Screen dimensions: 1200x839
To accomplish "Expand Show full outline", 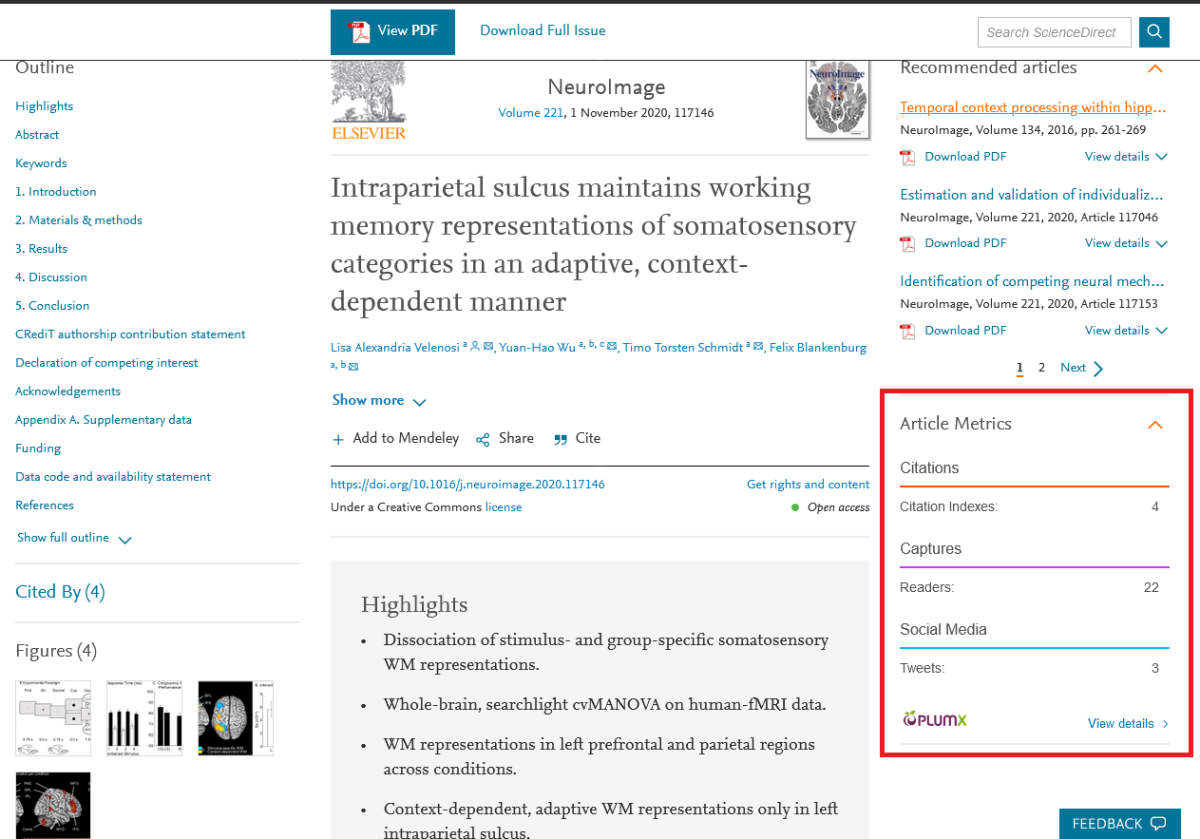I will point(74,538).
